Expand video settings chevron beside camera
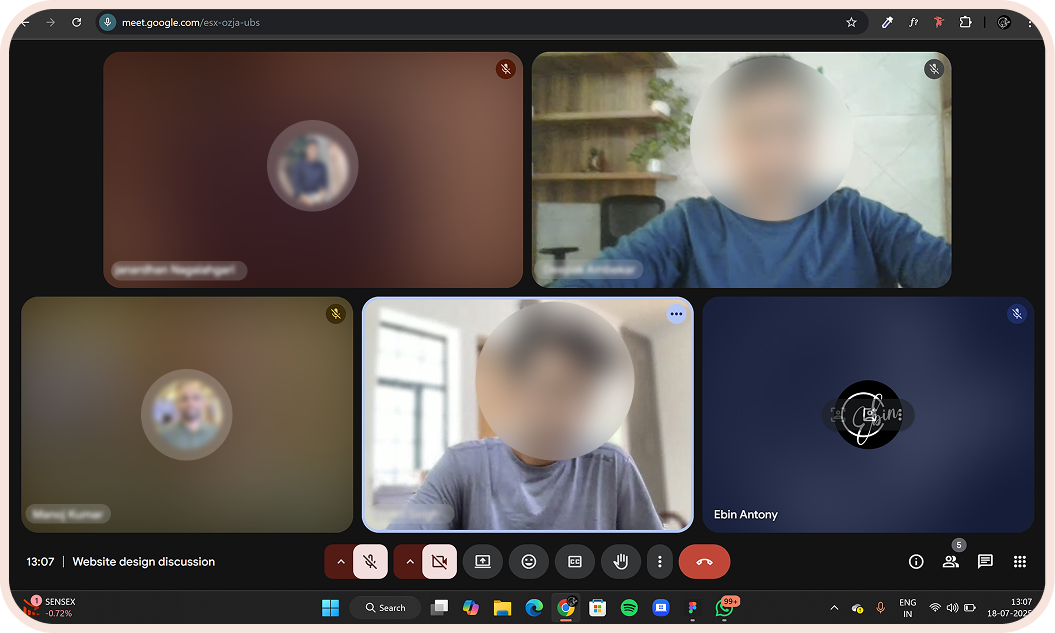 [409, 562]
